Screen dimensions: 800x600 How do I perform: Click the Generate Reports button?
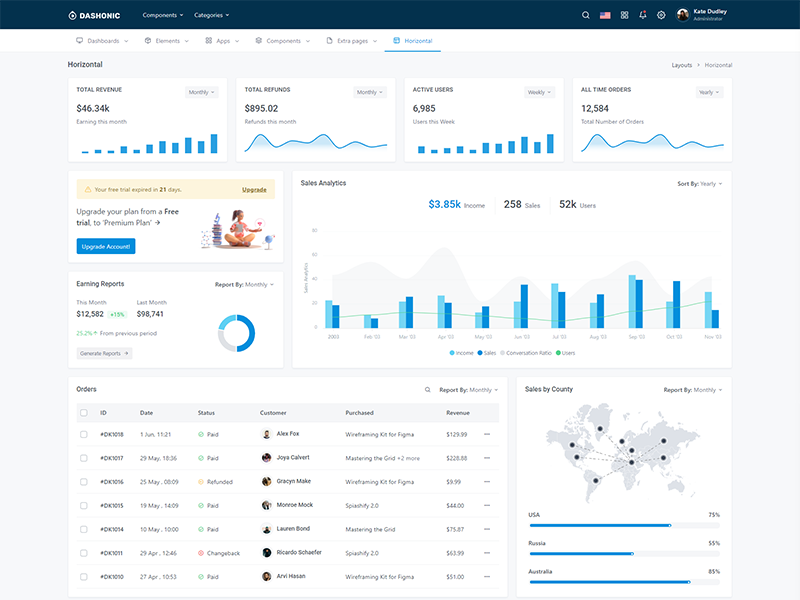tap(105, 353)
